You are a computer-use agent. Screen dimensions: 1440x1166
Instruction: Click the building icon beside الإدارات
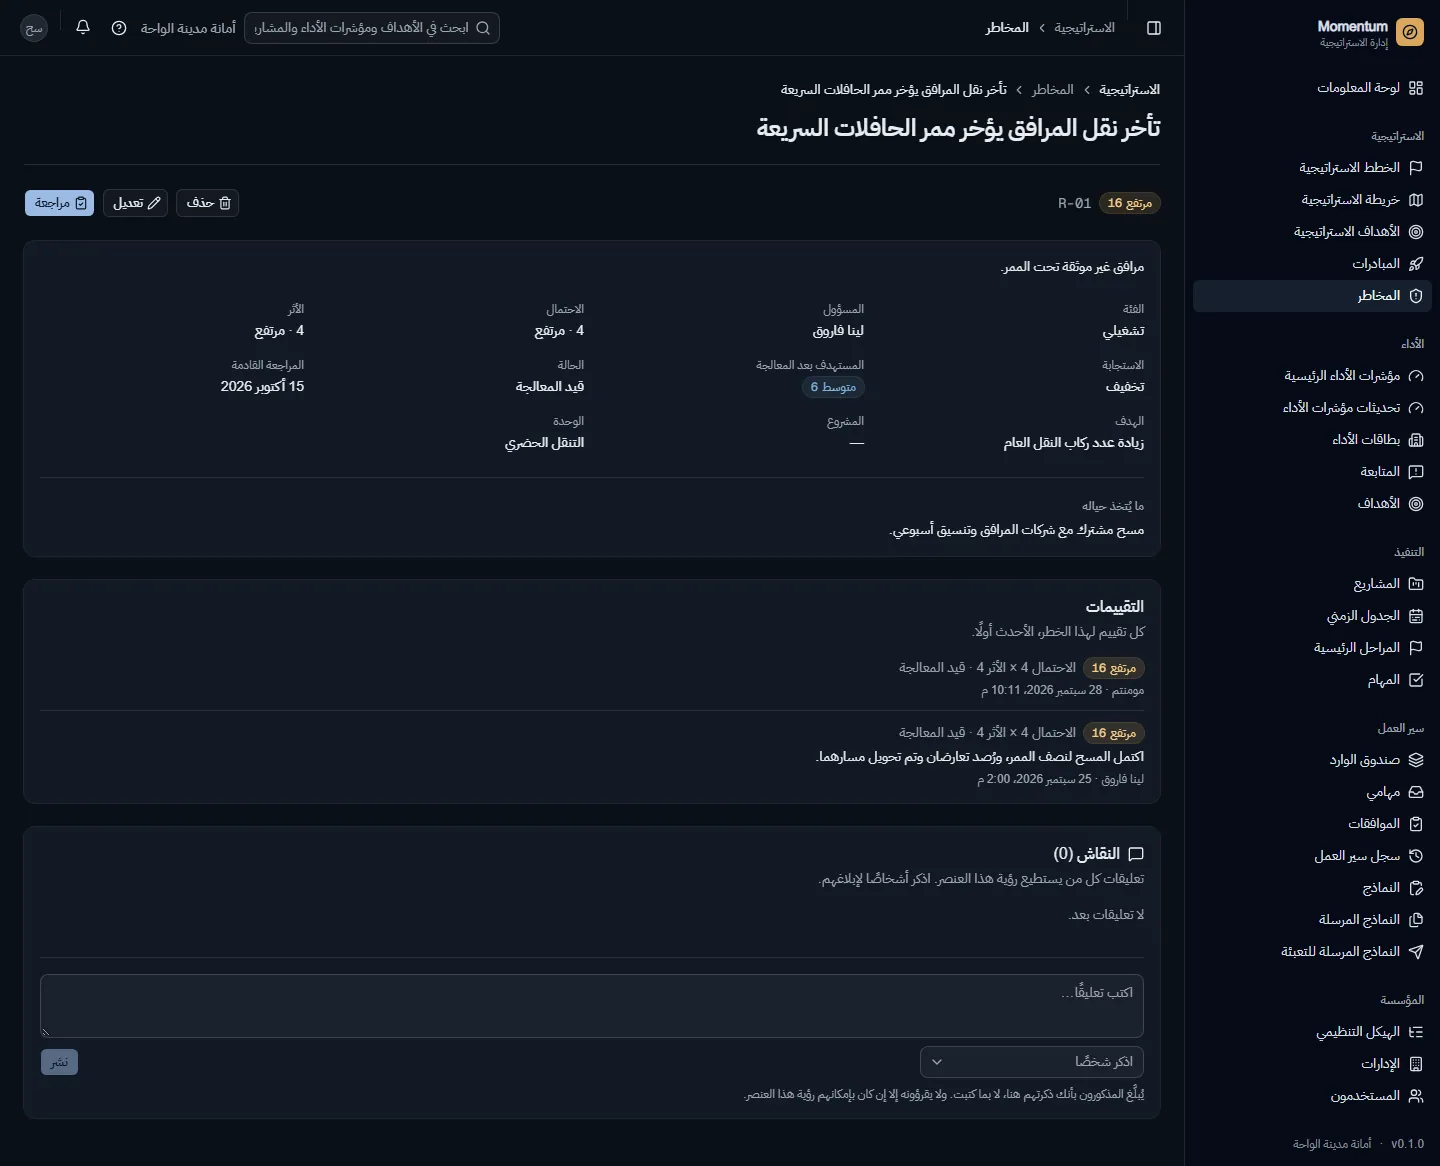point(1416,1064)
